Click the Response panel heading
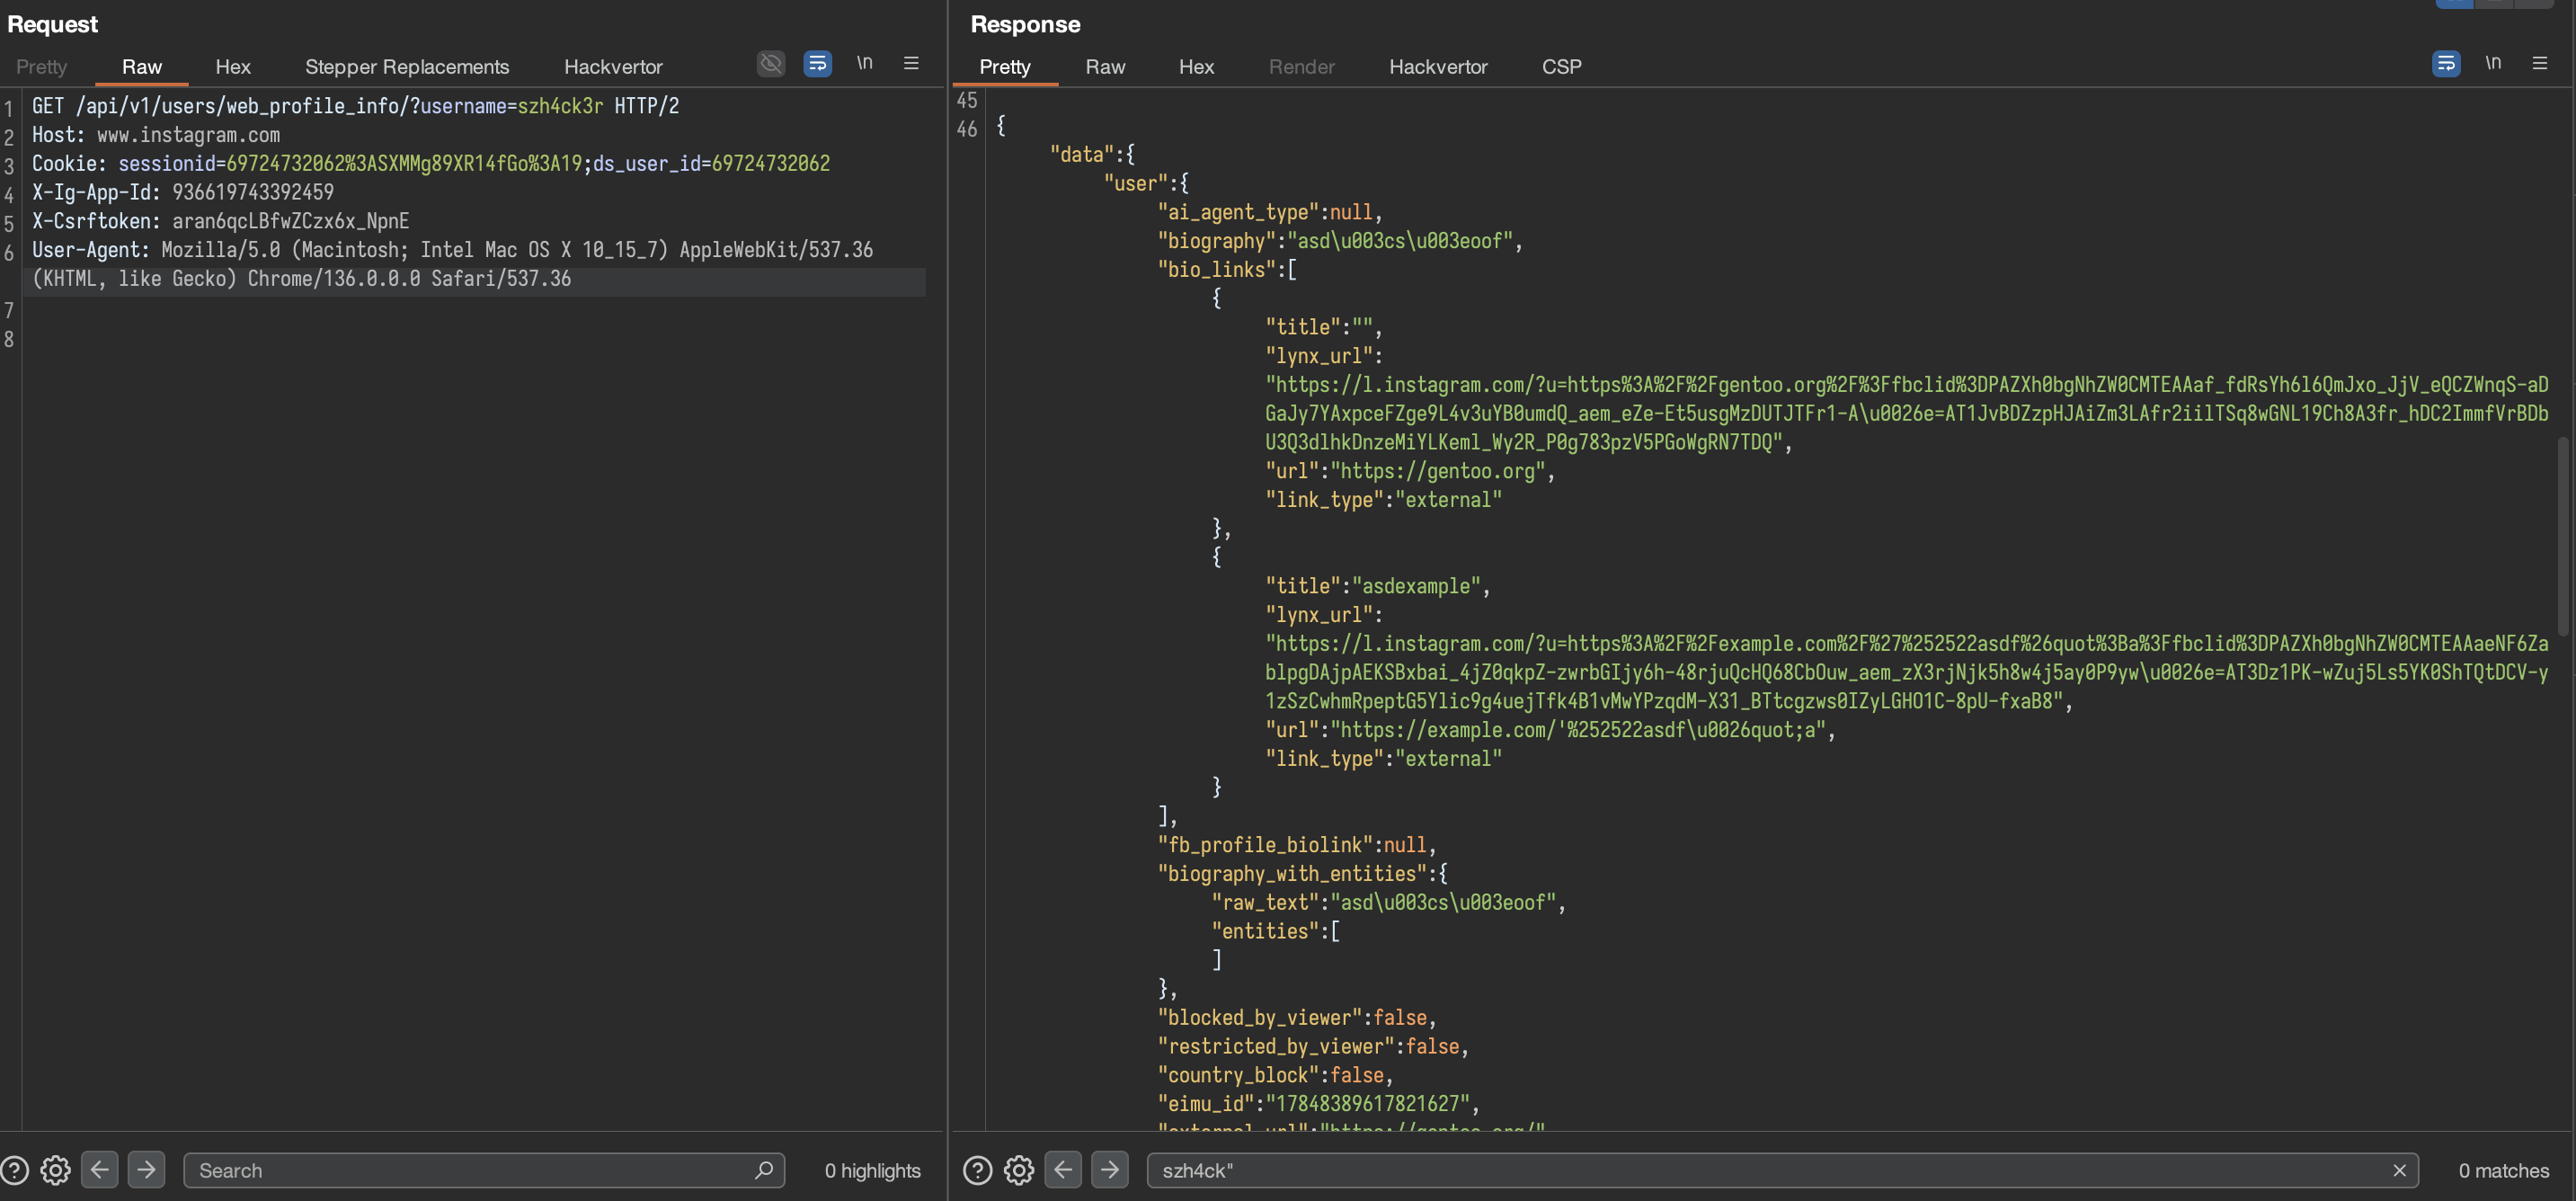The width and height of the screenshot is (2576, 1201). (1025, 24)
